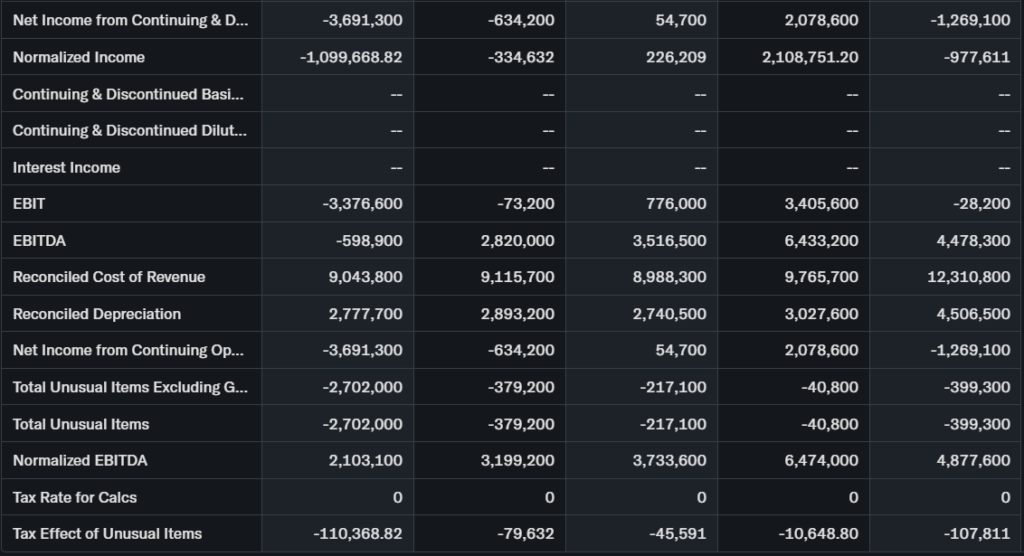The image size is (1024, 556).
Task: Click the Total Unusual Items Excluding G... label
Action: tap(130, 387)
